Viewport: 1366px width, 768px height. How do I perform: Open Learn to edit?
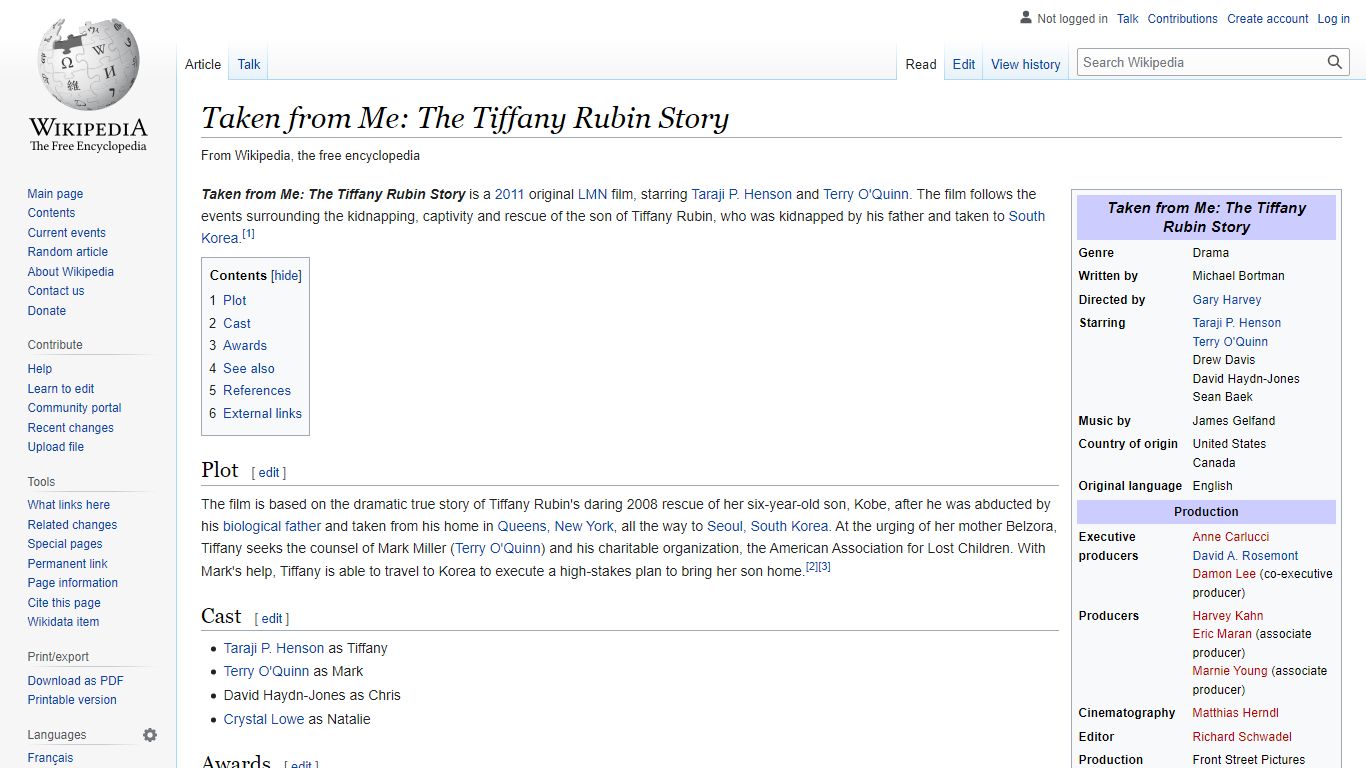coord(61,389)
